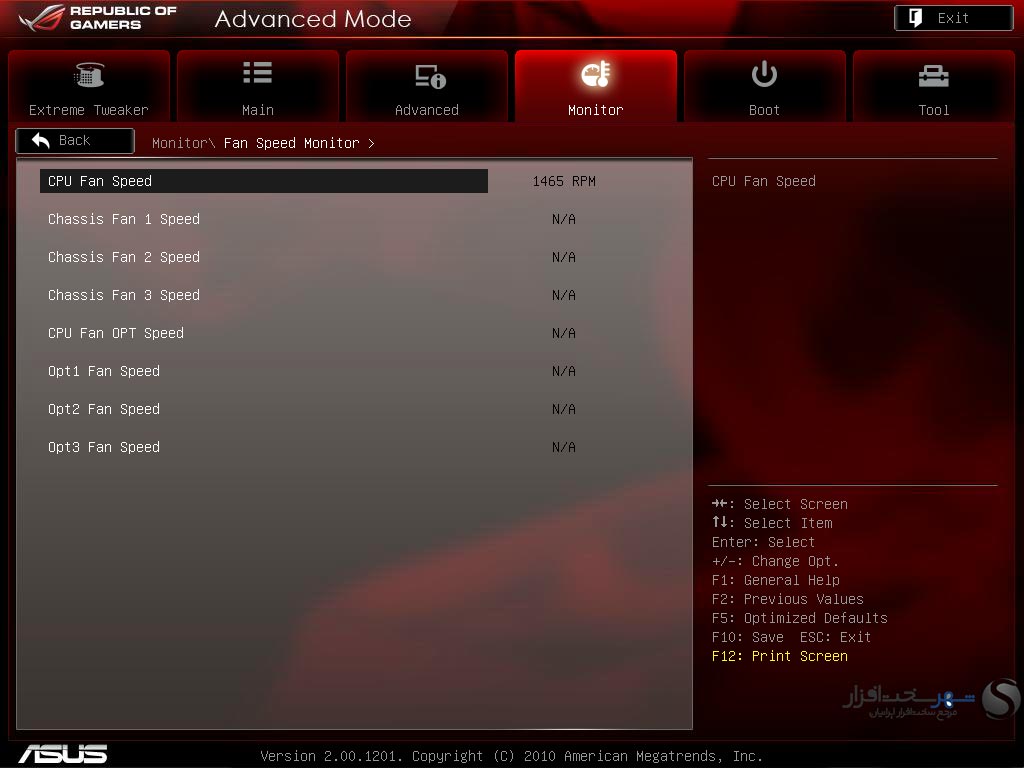
Task: Click the Exit door icon
Action: [x=915, y=18]
